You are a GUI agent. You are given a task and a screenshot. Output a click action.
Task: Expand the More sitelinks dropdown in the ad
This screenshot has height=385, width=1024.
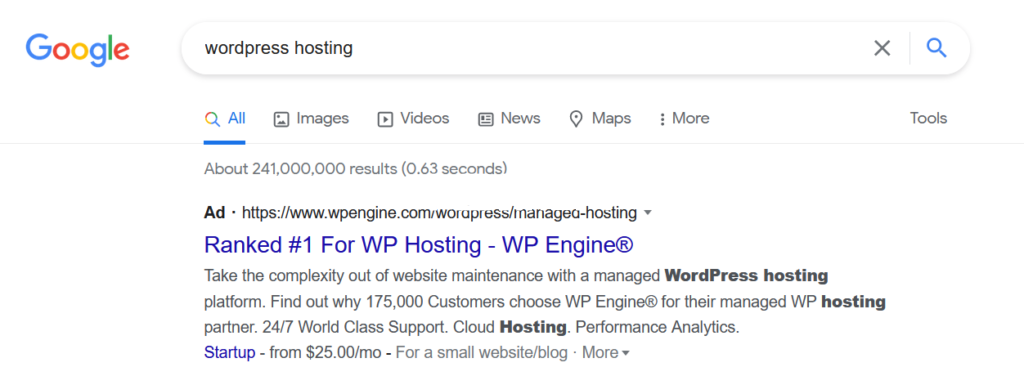(605, 353)
